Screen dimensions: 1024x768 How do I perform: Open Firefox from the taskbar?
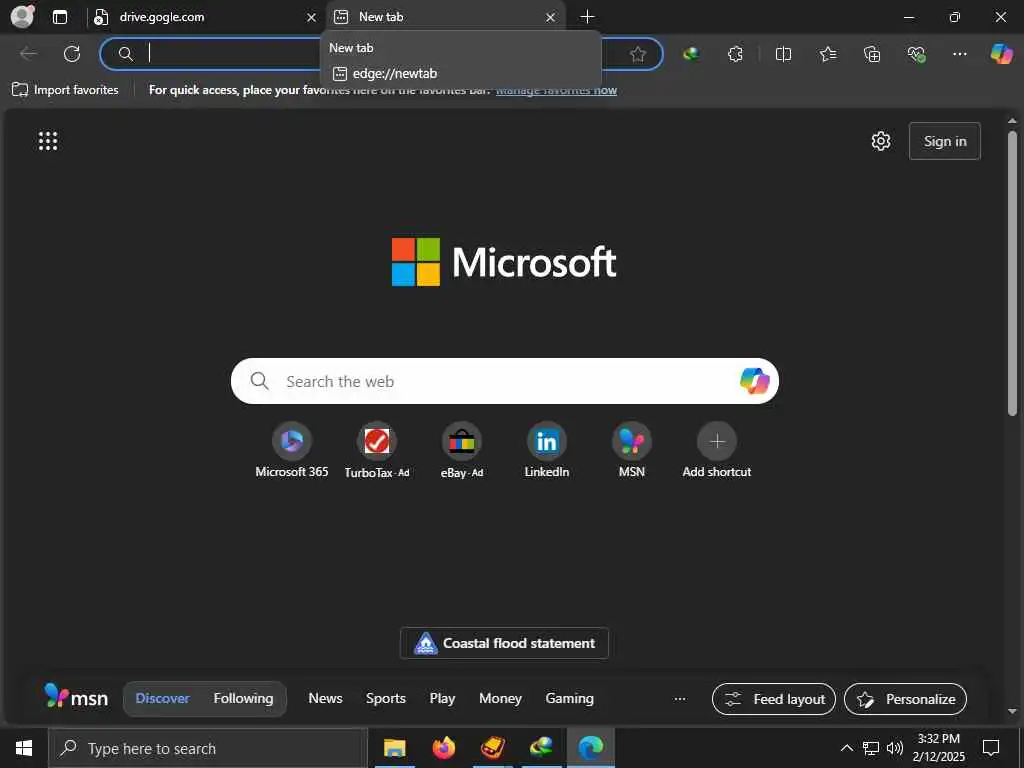pos(443,748)
